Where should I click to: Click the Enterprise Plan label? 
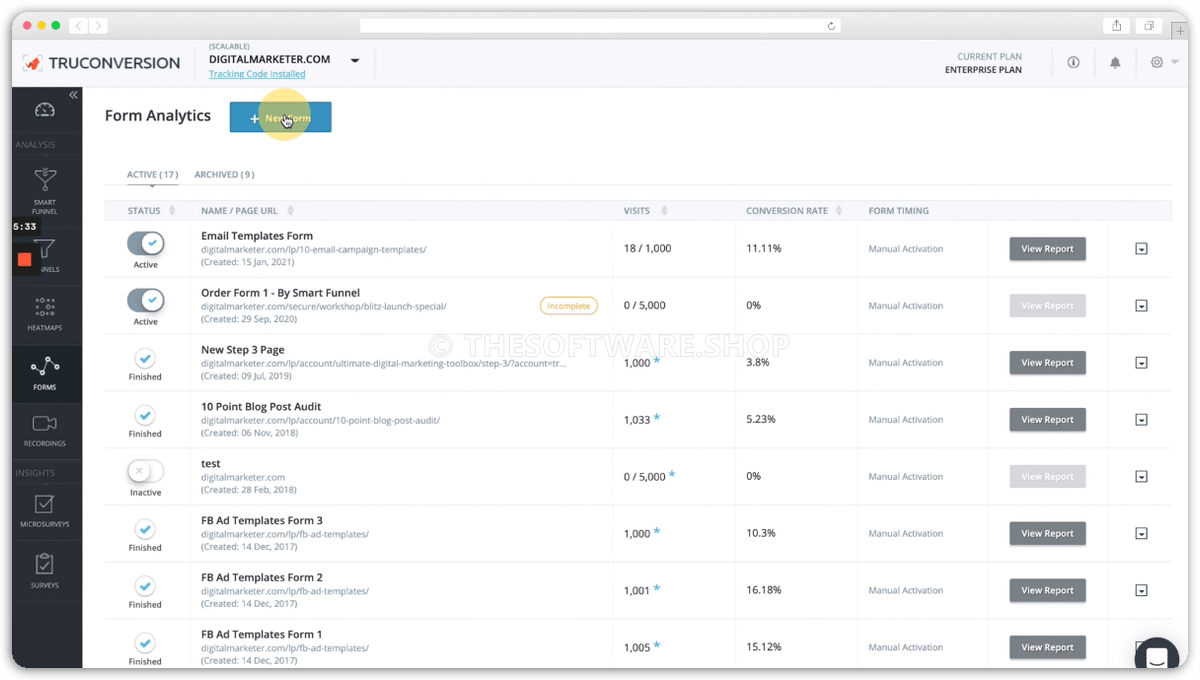(x=983, y=70)
